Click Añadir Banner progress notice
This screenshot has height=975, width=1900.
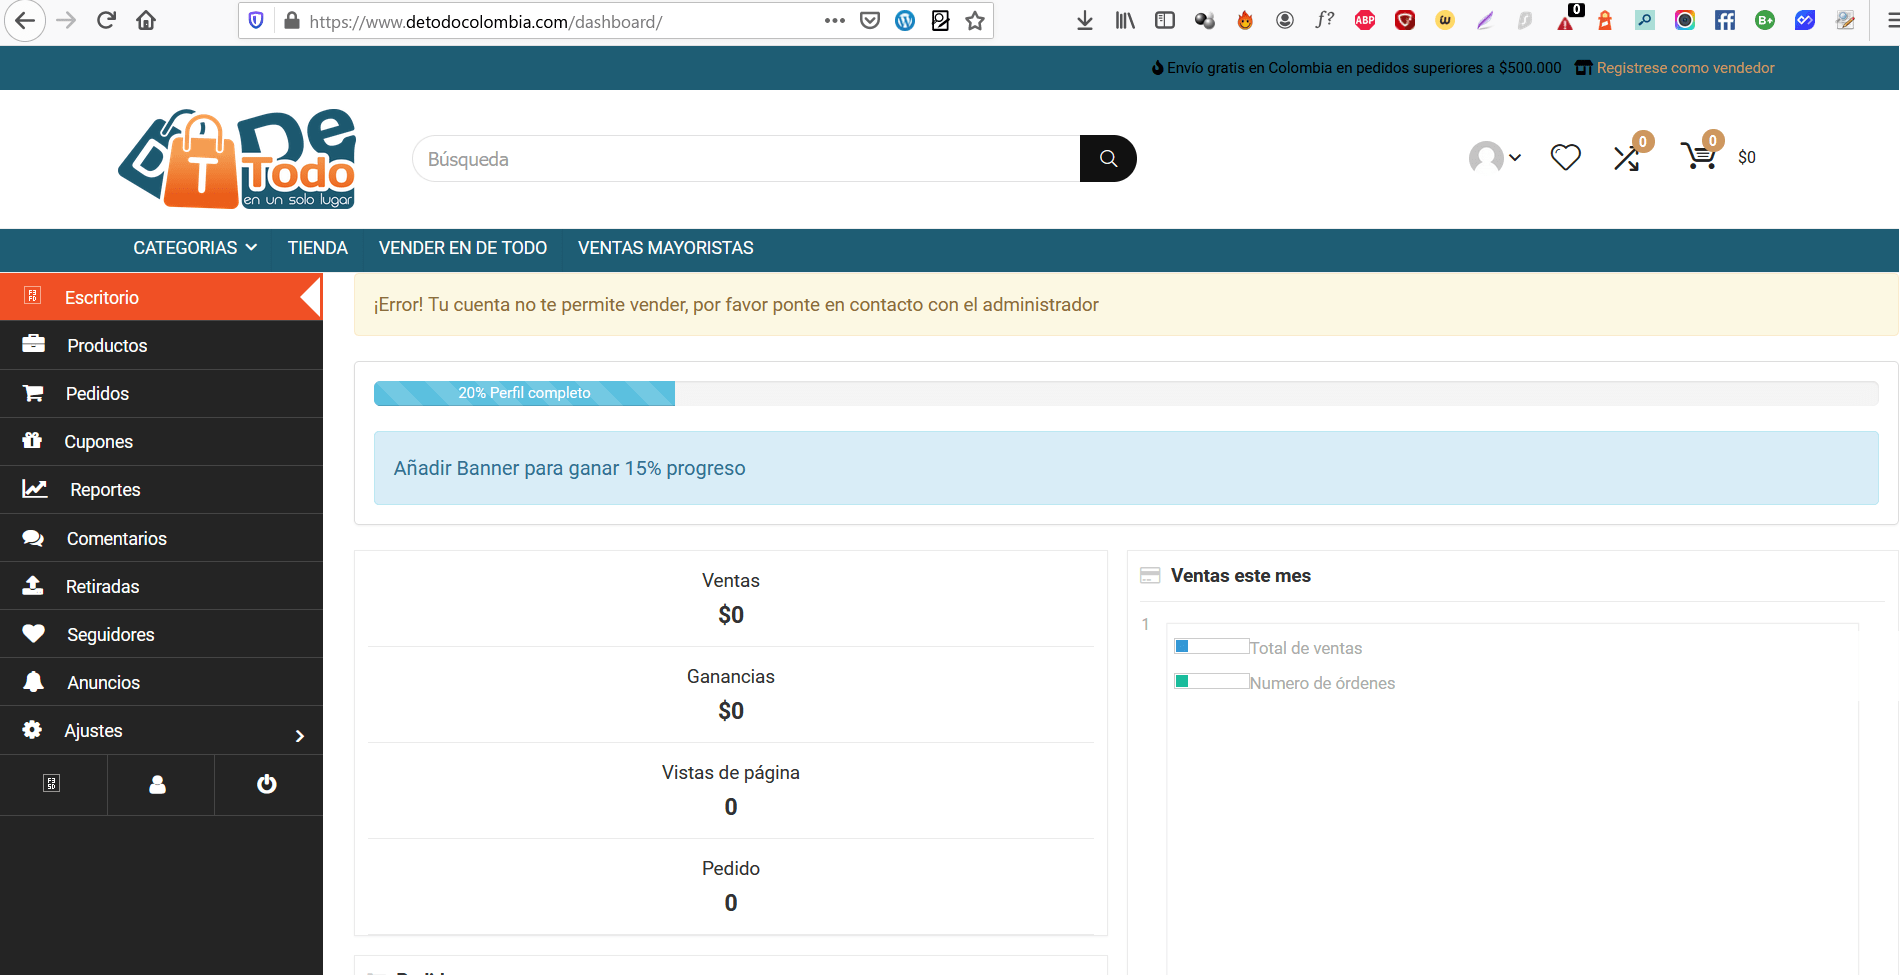[x=1126, y=468]
